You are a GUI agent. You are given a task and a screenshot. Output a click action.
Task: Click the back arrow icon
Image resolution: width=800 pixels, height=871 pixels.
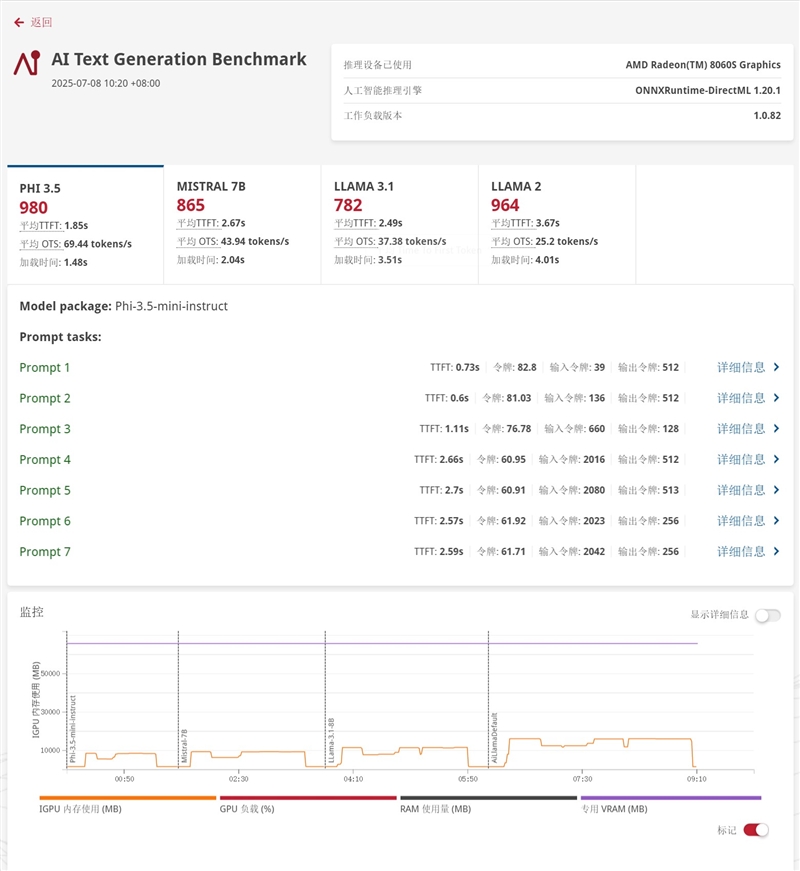(18, 22)
